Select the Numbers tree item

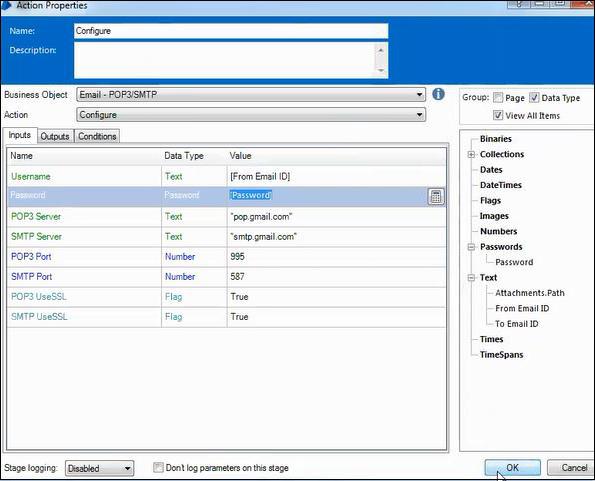tap(499, 231)
